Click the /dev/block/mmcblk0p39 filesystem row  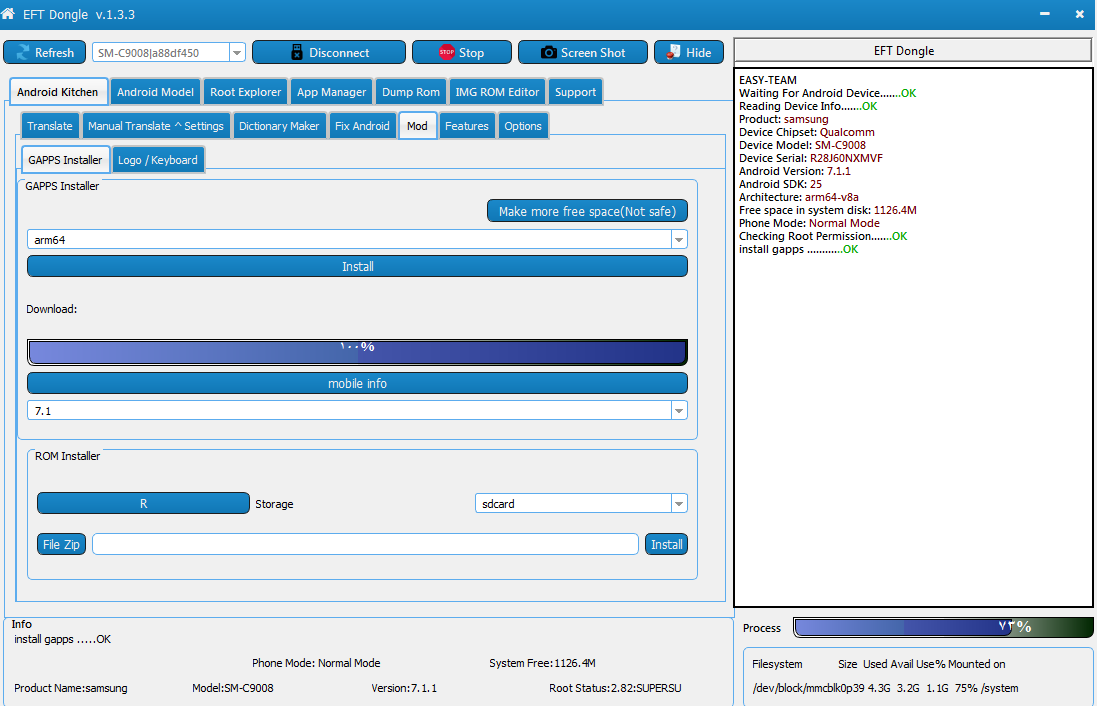pos(886,688)
